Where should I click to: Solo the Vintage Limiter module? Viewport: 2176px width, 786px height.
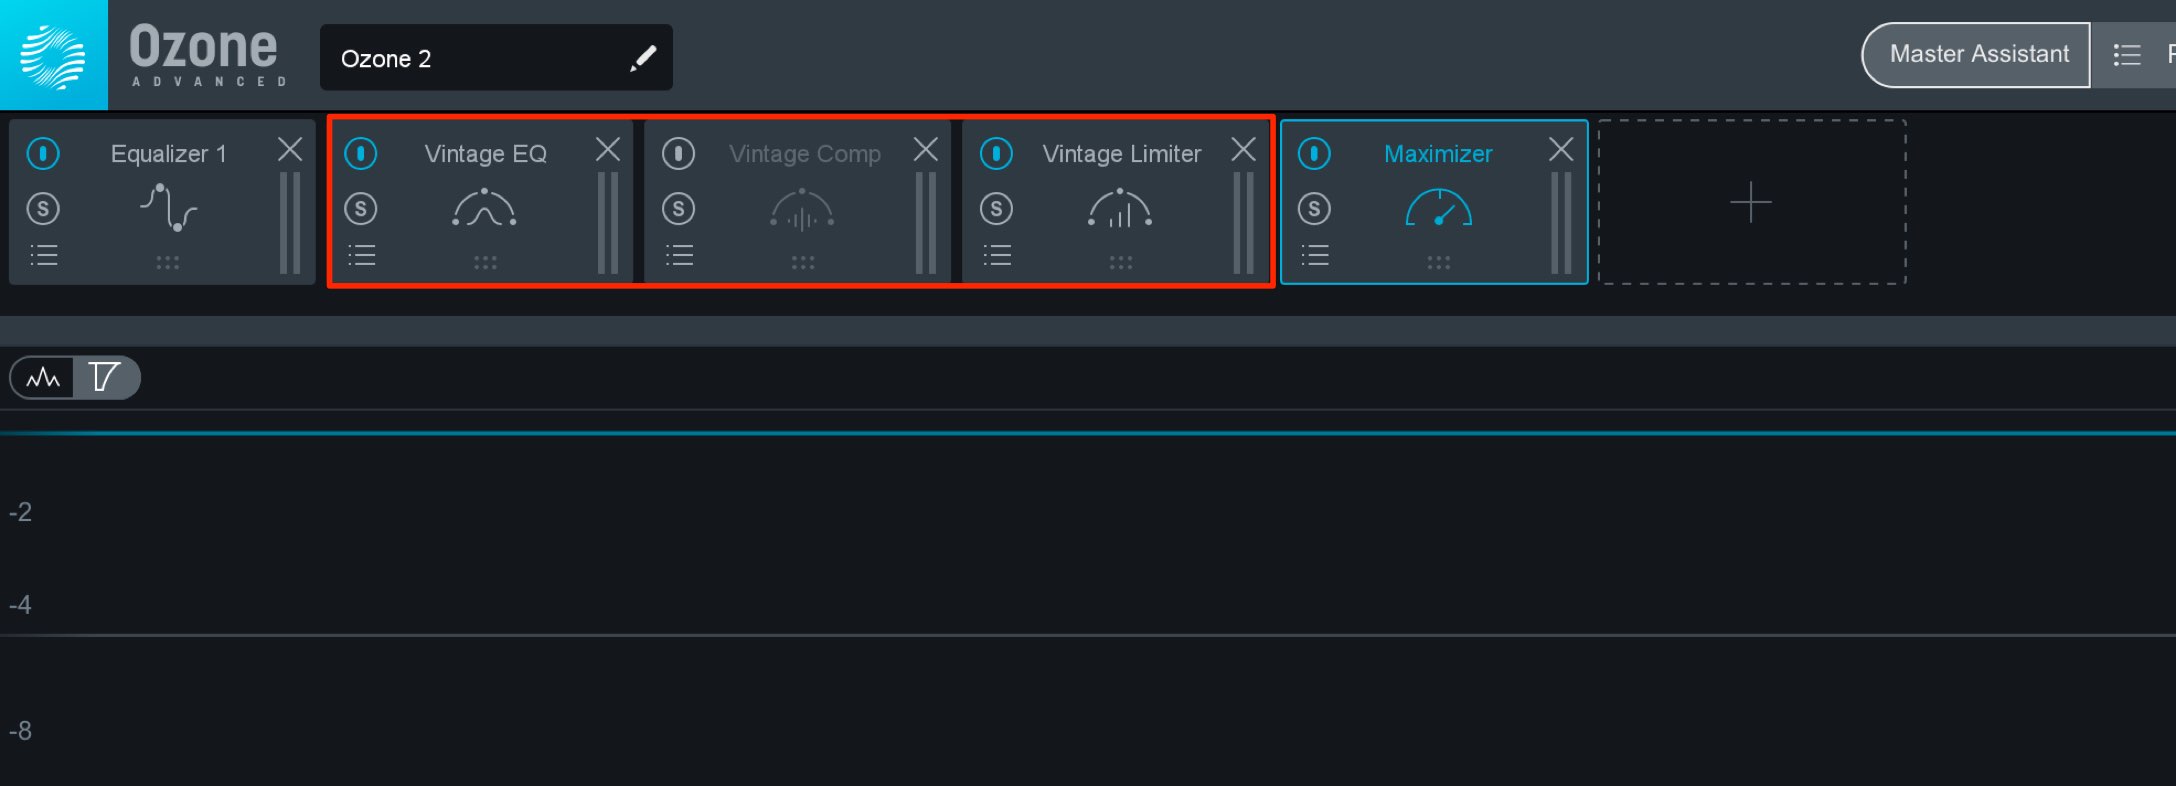(996, 209)
